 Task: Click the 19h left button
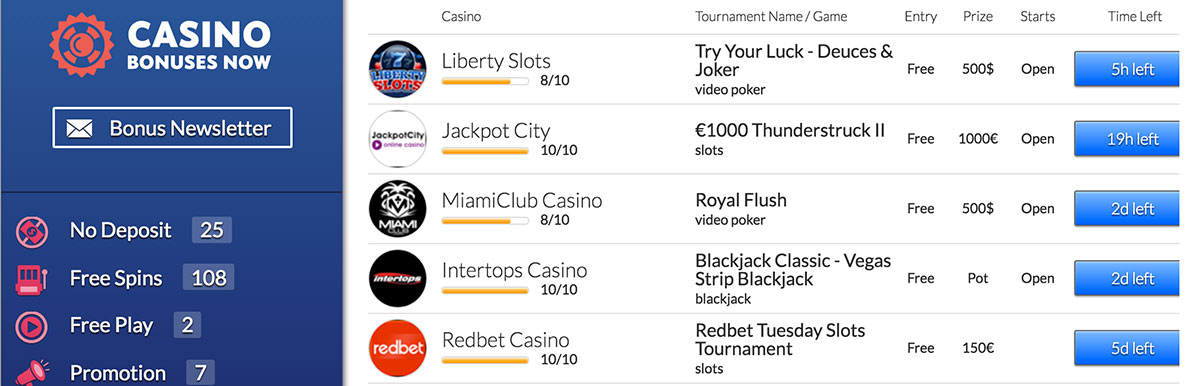coord(1132,139)
